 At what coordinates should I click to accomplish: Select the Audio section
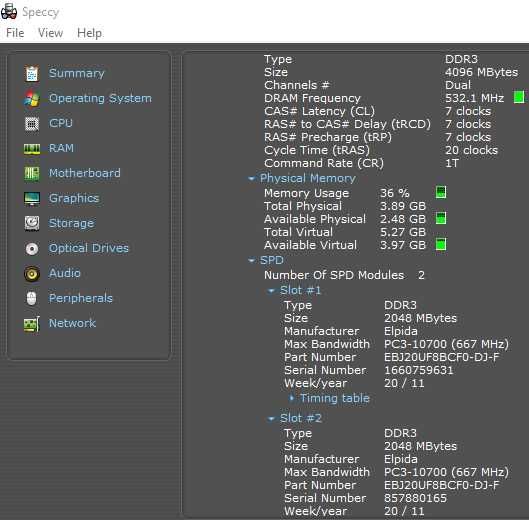point(64,273)
